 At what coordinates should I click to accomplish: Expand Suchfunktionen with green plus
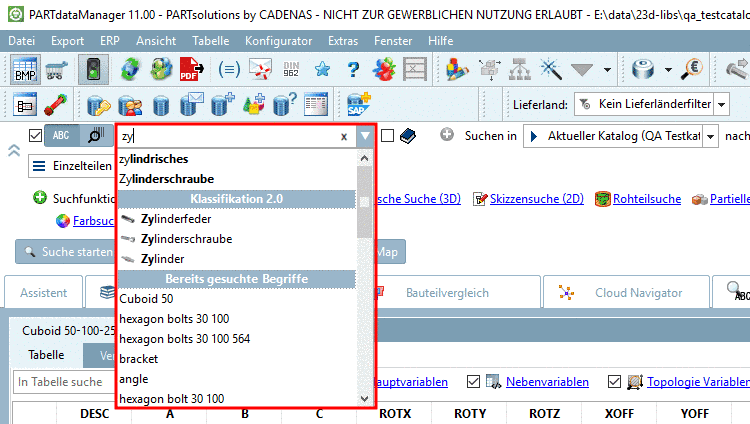(x=40, y=197)
